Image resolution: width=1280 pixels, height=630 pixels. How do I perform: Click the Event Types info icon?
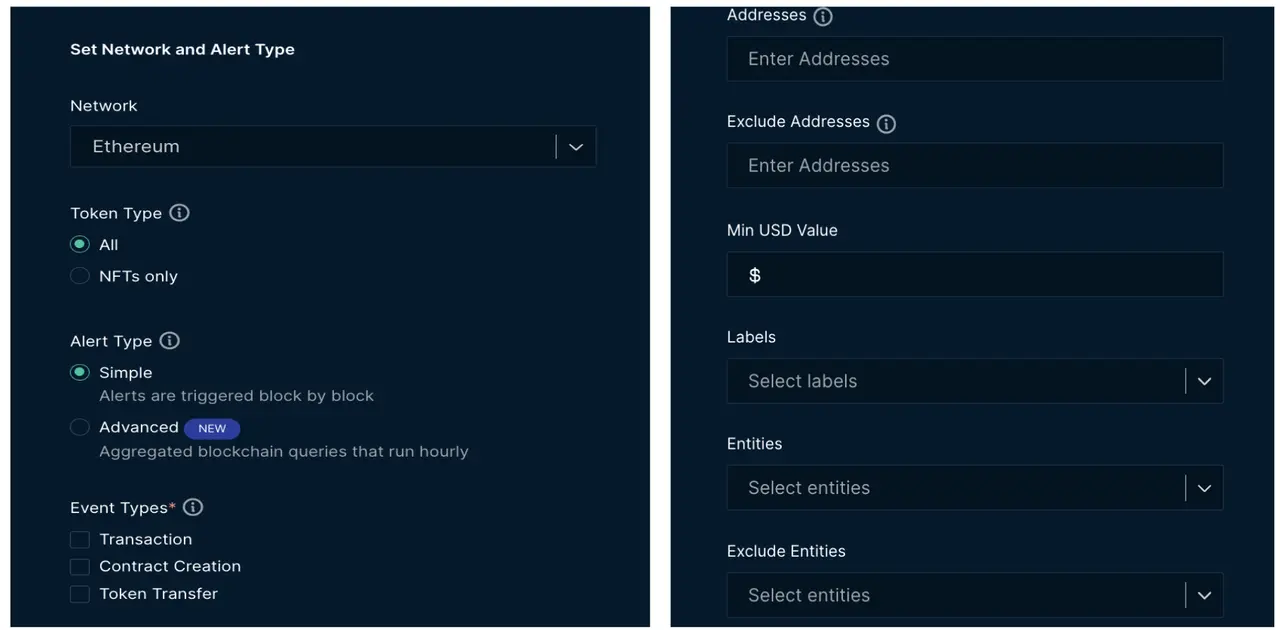point(193,507)
